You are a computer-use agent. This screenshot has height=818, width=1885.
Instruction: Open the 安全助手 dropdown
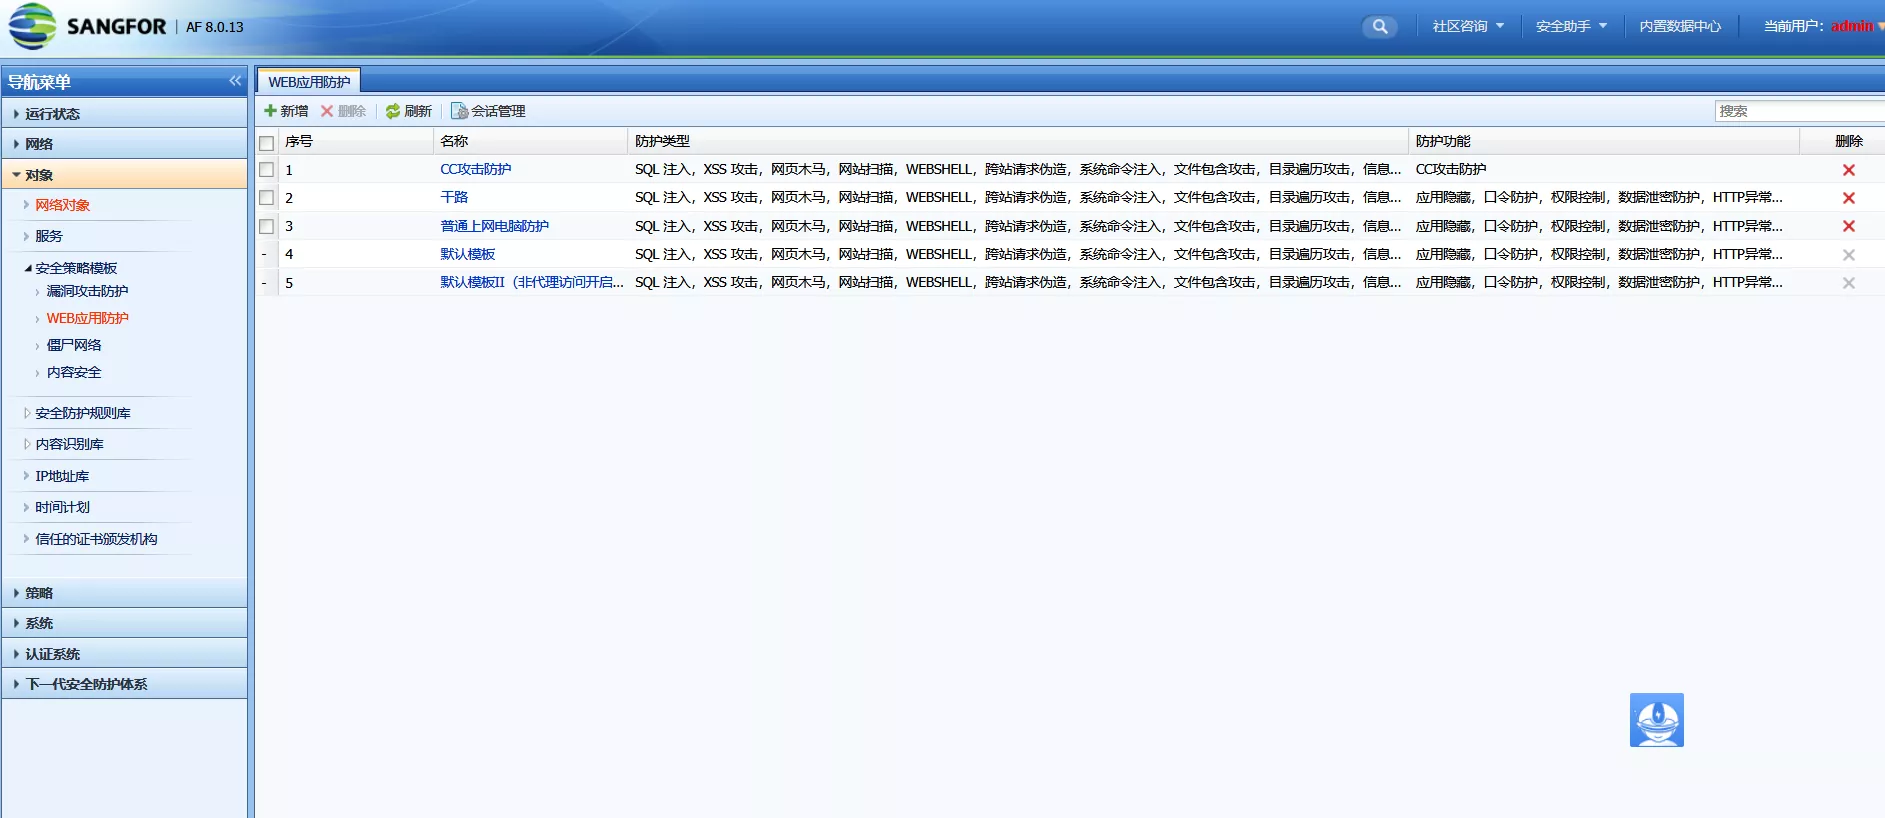click(1571, 27)
